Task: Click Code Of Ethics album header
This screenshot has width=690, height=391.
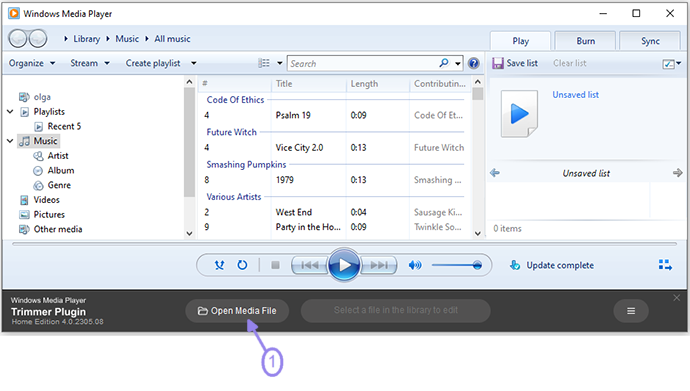Action: click(235, 100)
